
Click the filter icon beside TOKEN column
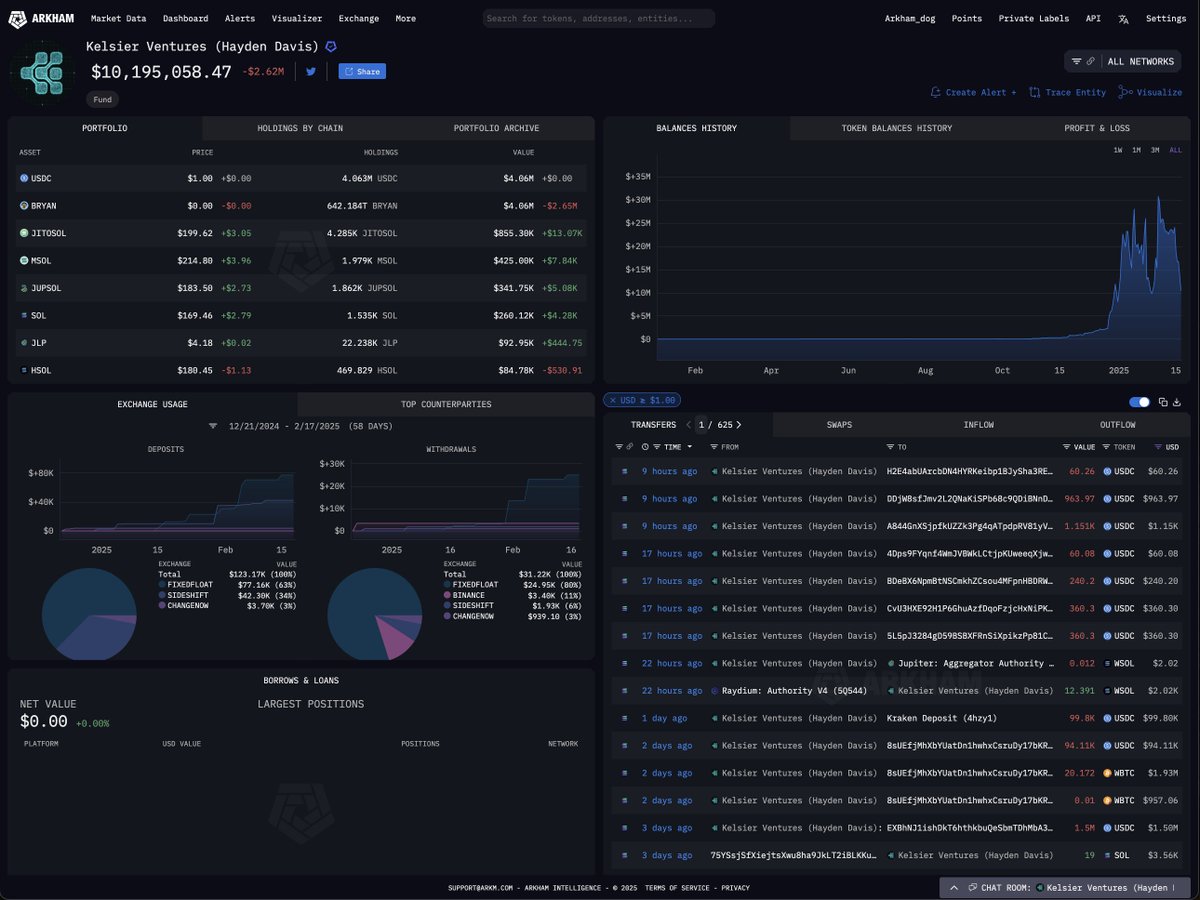click(x=1107, y=447)
